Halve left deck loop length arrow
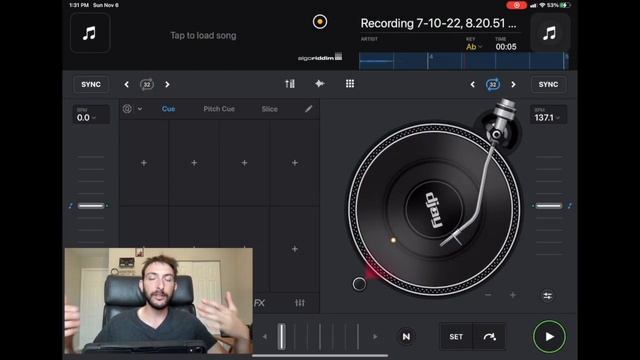This screenshot has width=640, height=360. [127, 84]
